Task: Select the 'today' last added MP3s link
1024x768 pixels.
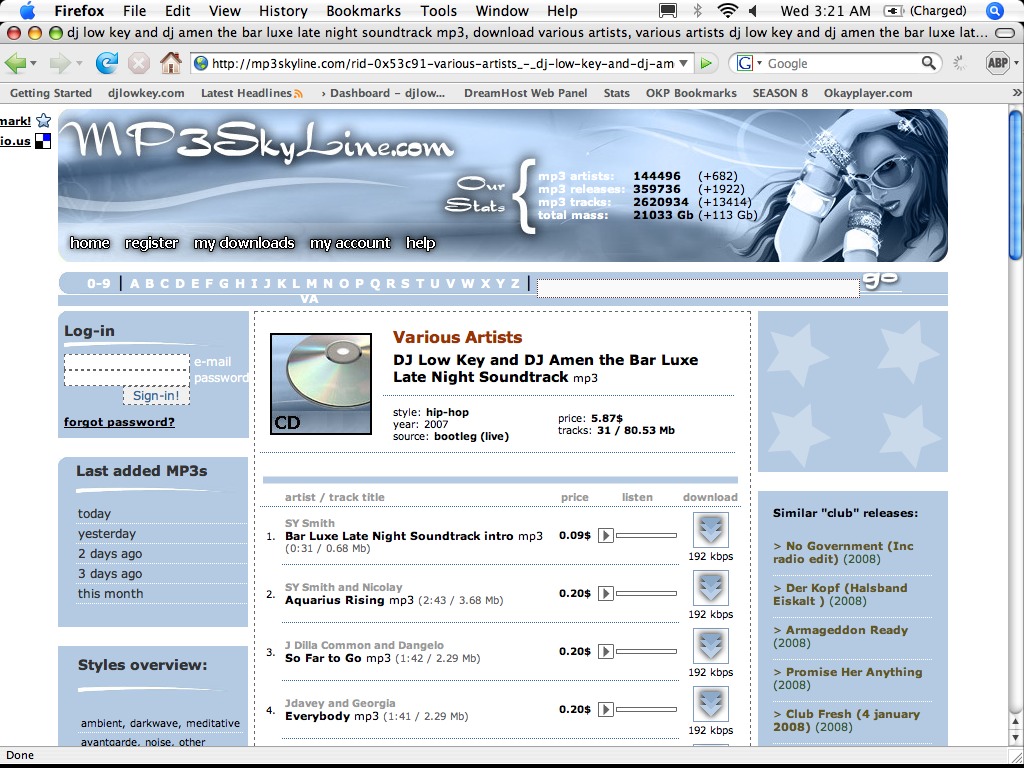Action: coord(95,514)
